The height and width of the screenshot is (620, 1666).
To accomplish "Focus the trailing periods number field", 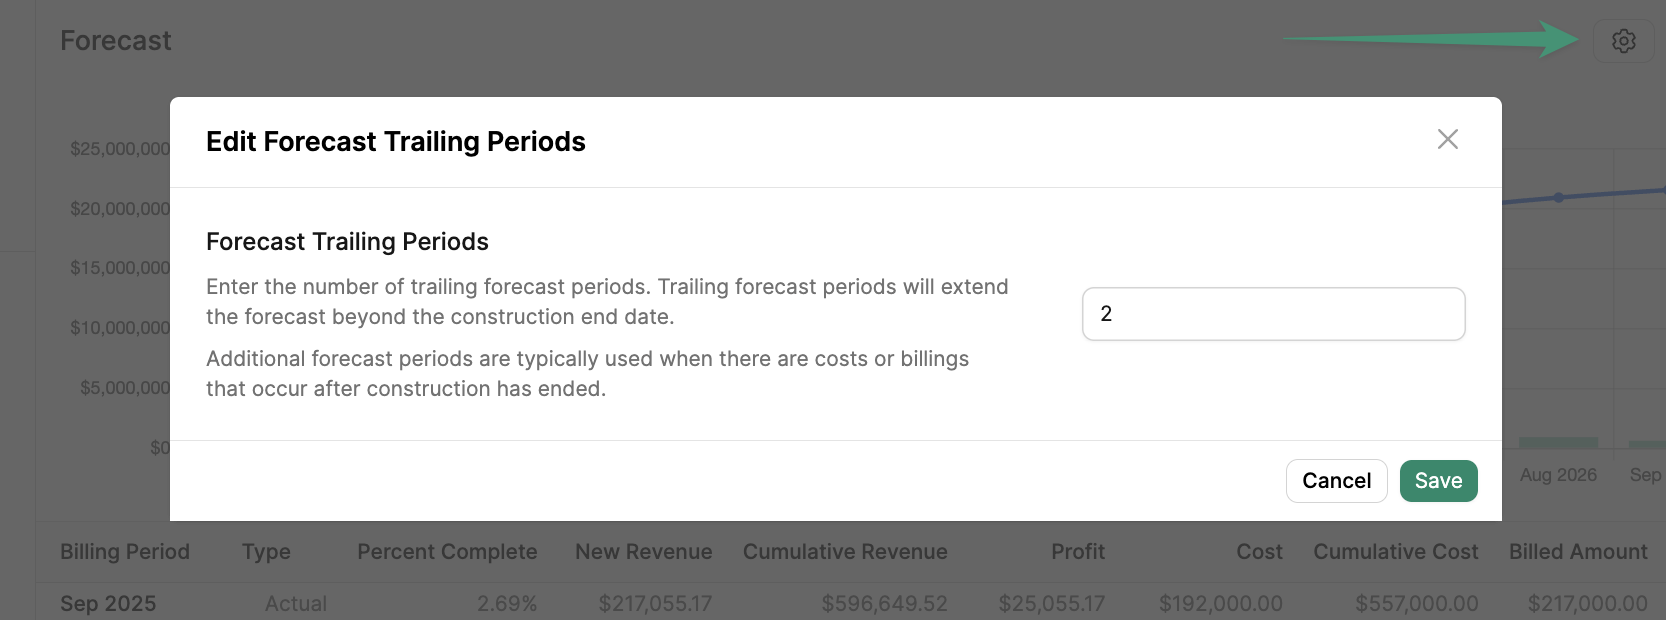I will (x=1273, y=314).
